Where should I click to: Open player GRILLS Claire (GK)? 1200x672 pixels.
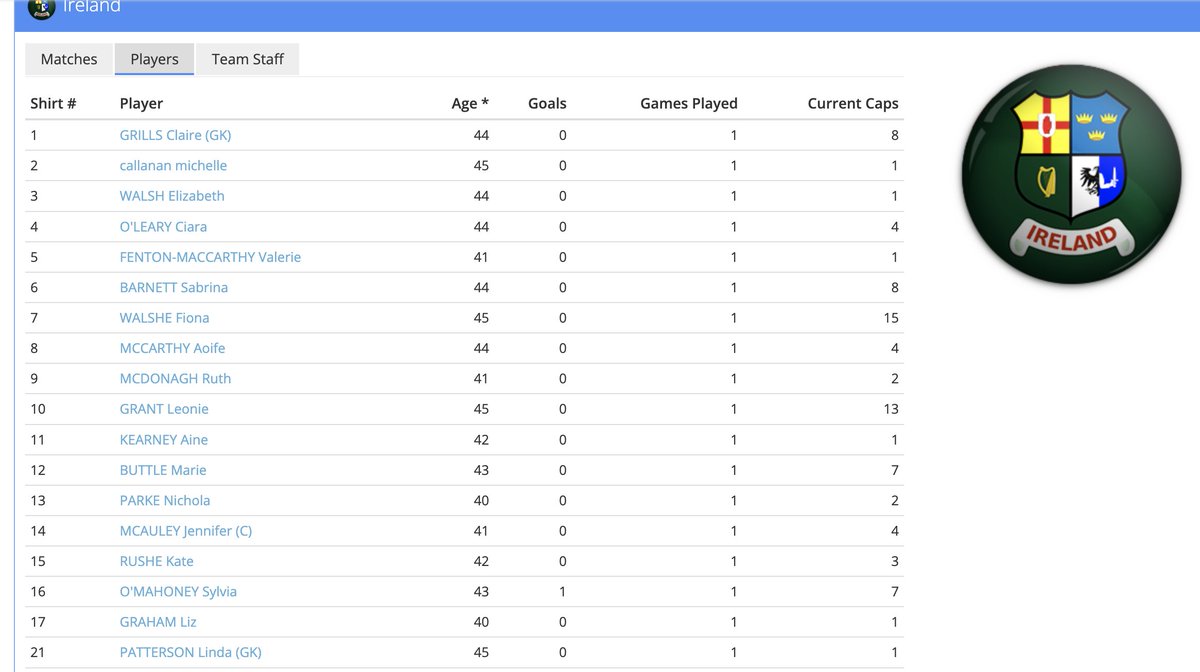tap(175, 135)
